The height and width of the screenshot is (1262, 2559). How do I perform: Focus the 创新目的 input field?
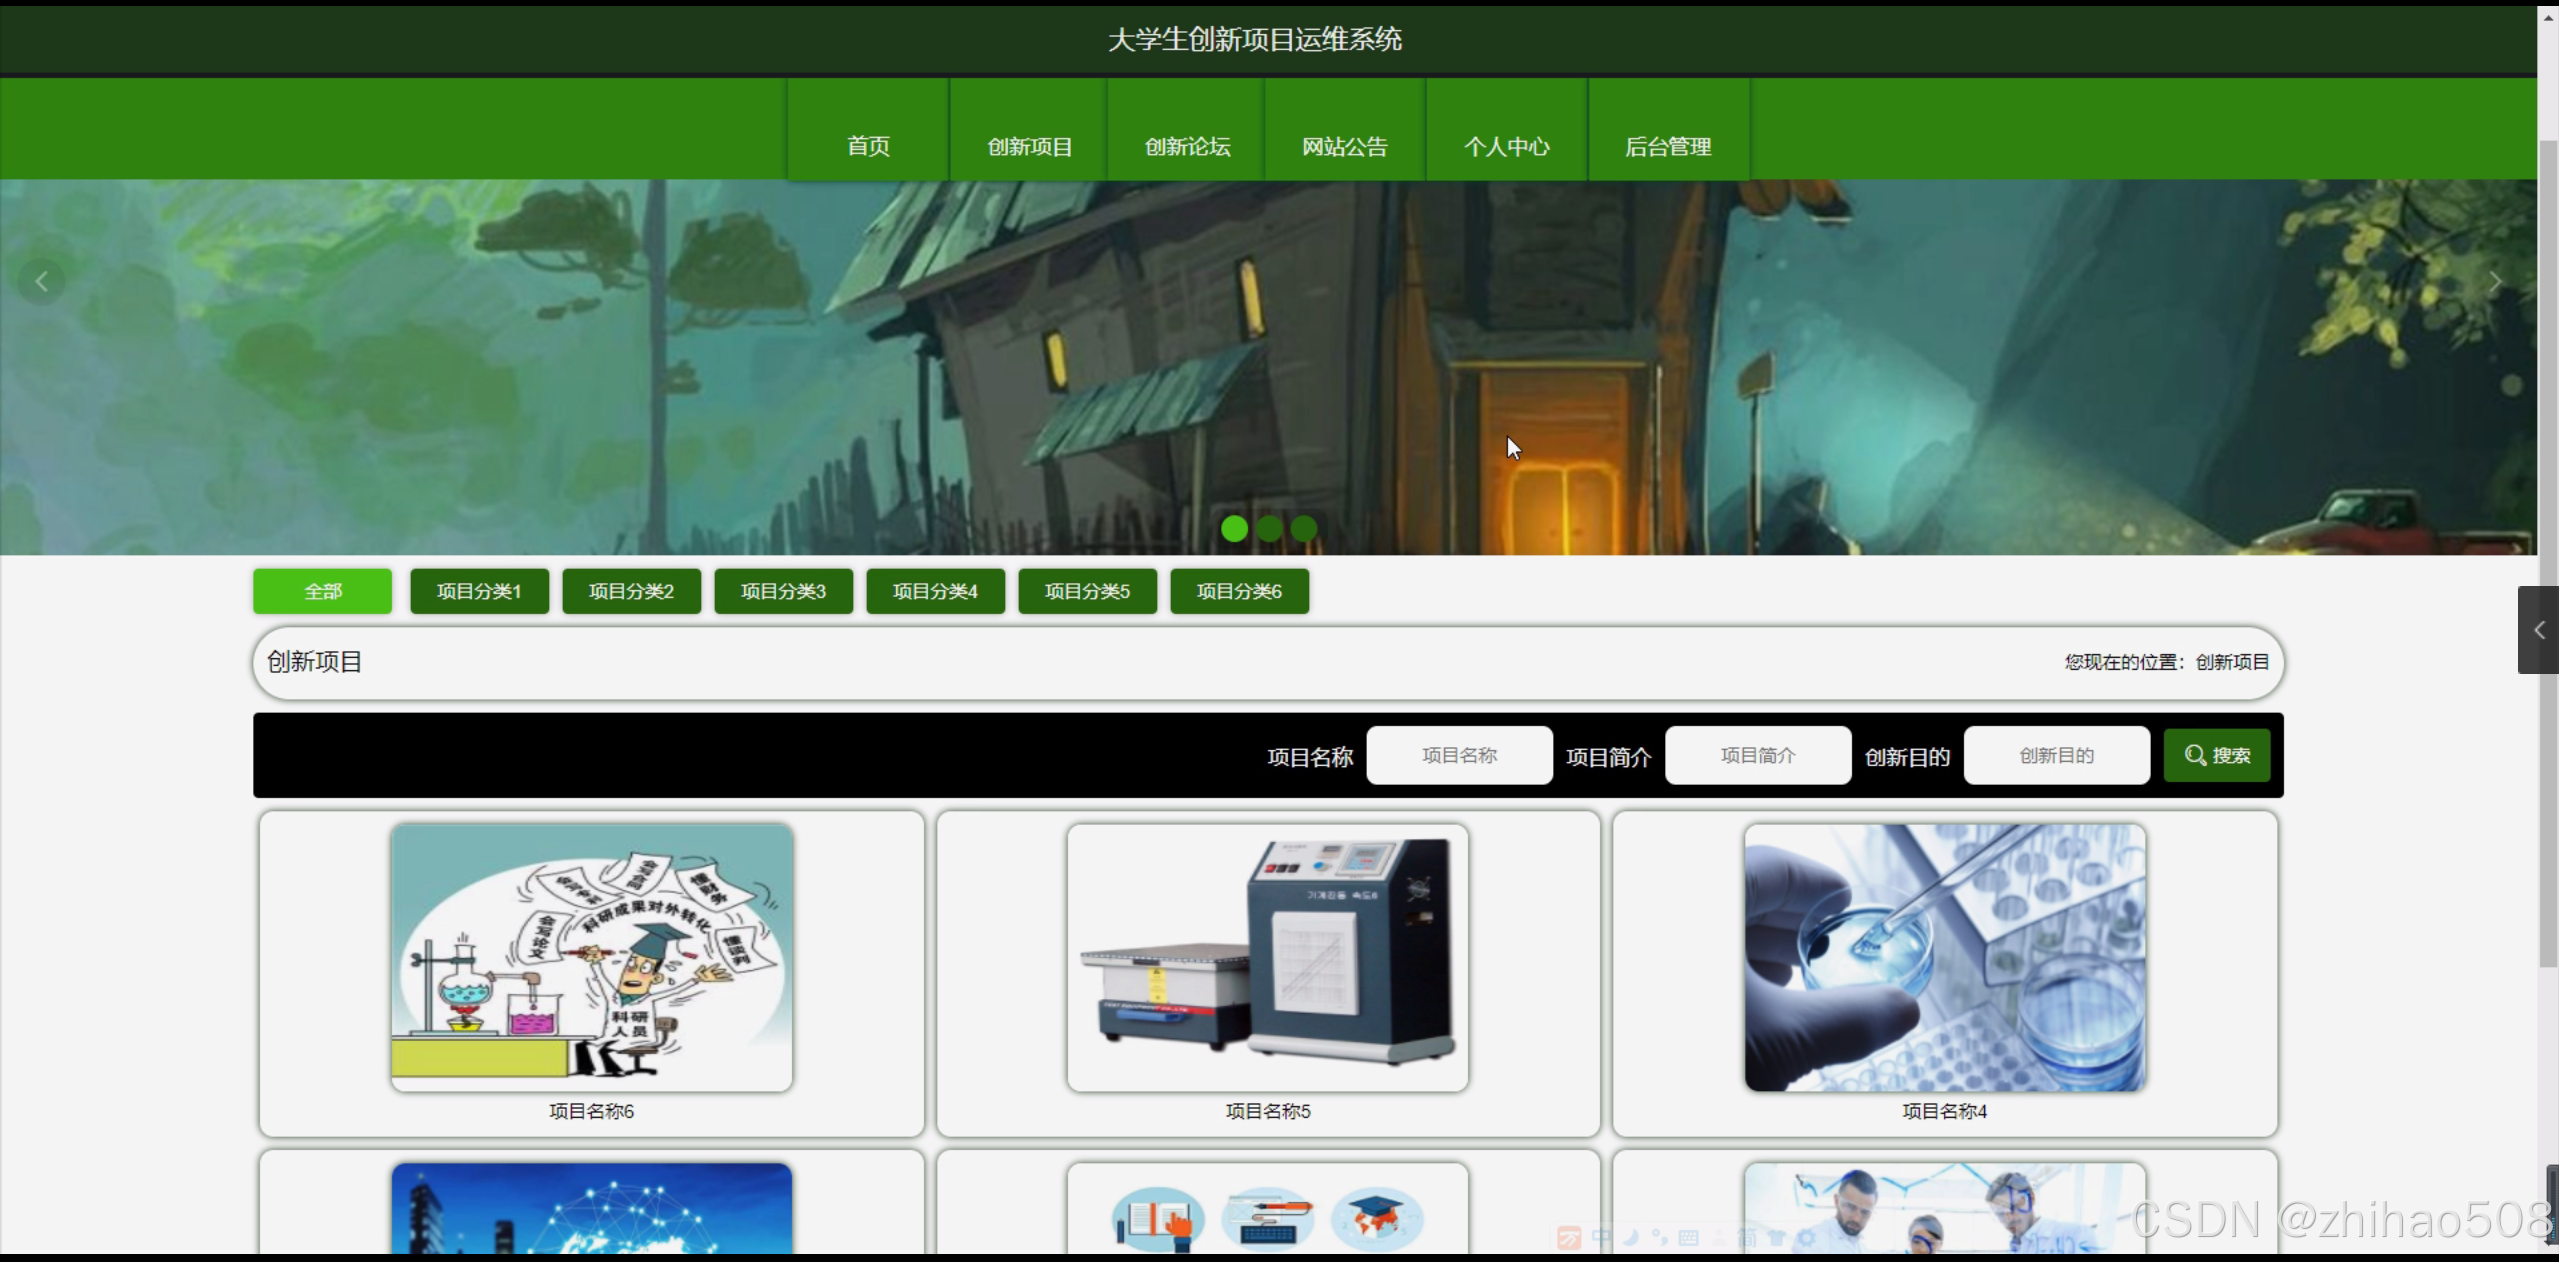coord(2056,755)
